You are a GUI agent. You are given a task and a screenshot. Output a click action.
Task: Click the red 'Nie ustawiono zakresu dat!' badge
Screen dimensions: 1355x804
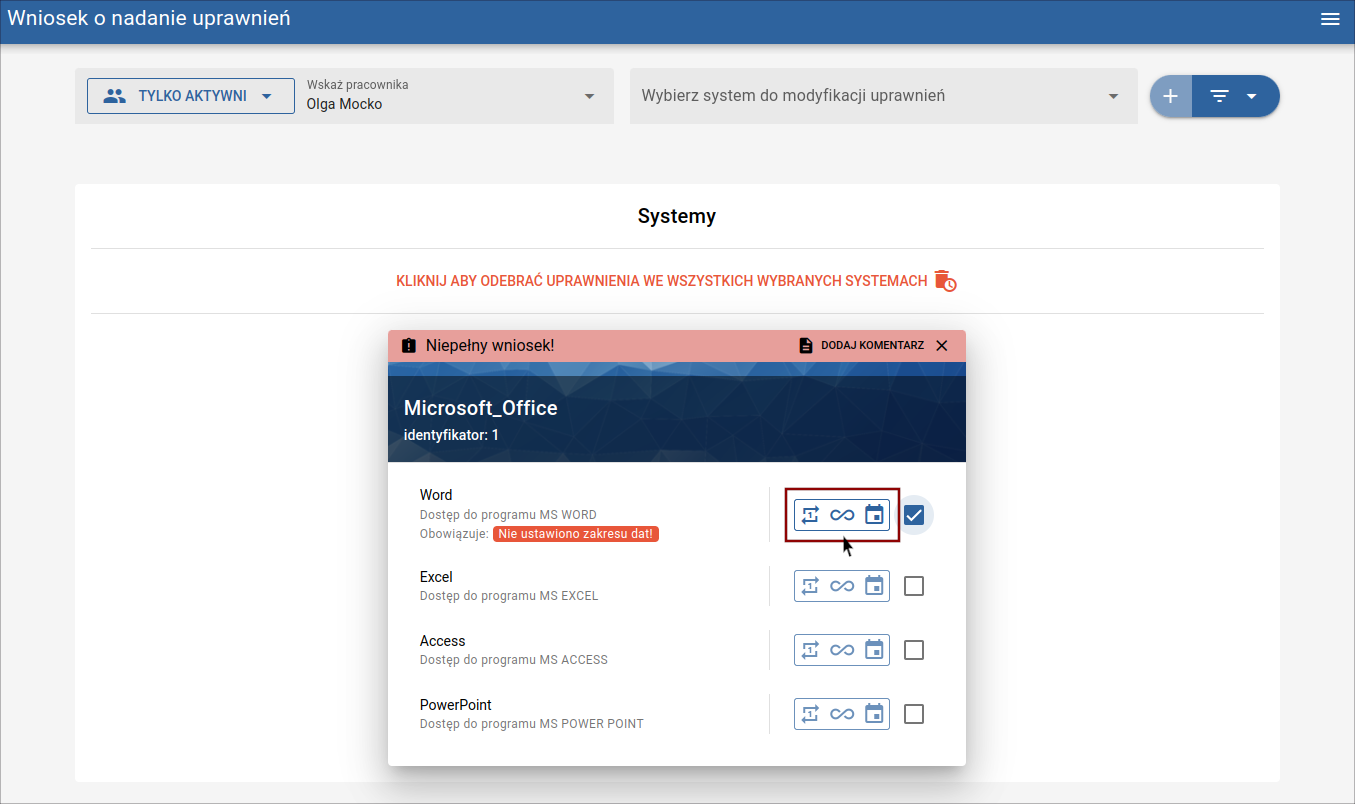click(x=576, y=534)
